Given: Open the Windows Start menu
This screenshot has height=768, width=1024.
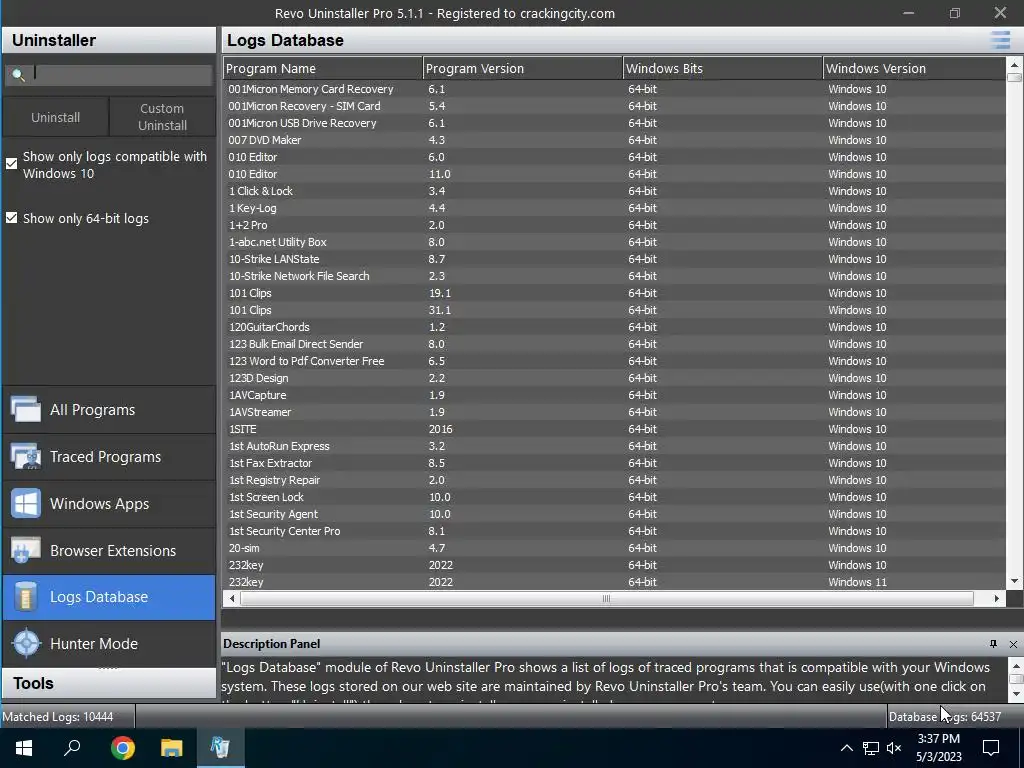Looking at the screenshot, I should [x=24, y=748].
